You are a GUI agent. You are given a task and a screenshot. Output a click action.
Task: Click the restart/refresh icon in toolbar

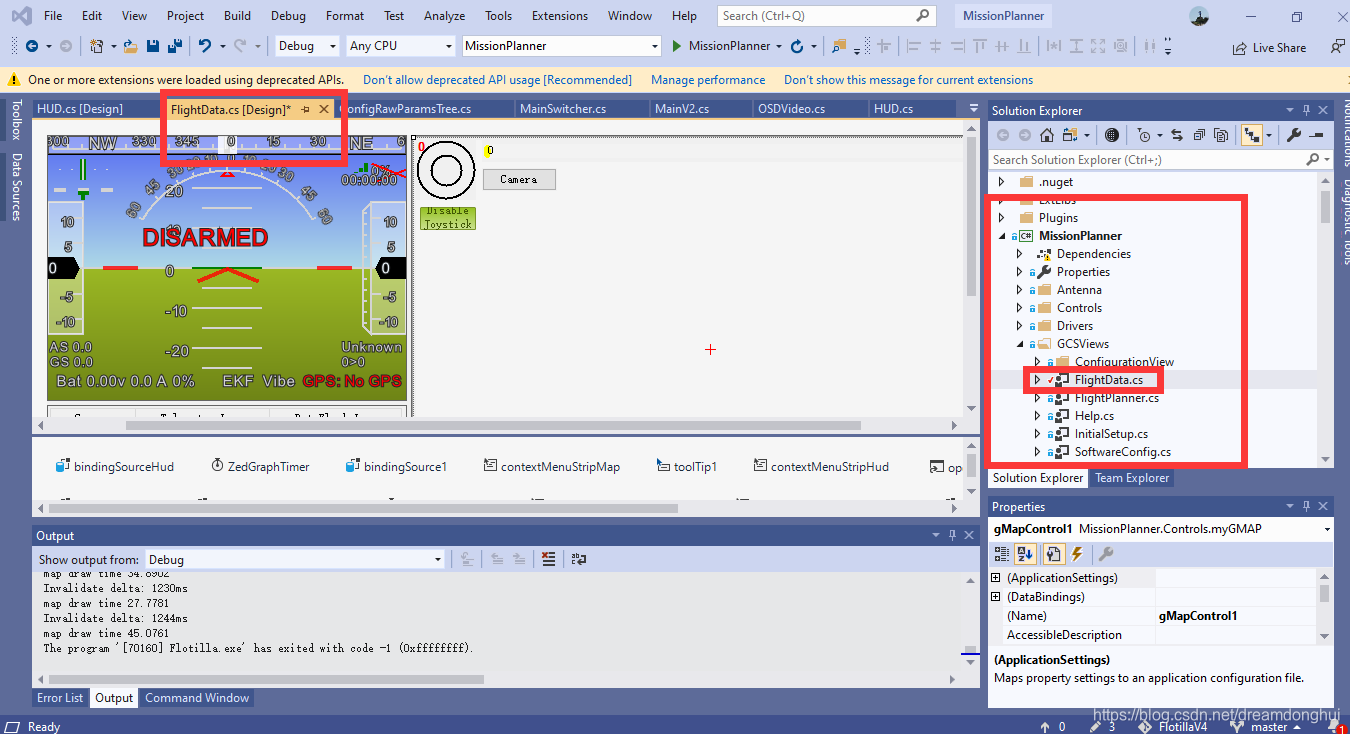(x=797, y=46)
